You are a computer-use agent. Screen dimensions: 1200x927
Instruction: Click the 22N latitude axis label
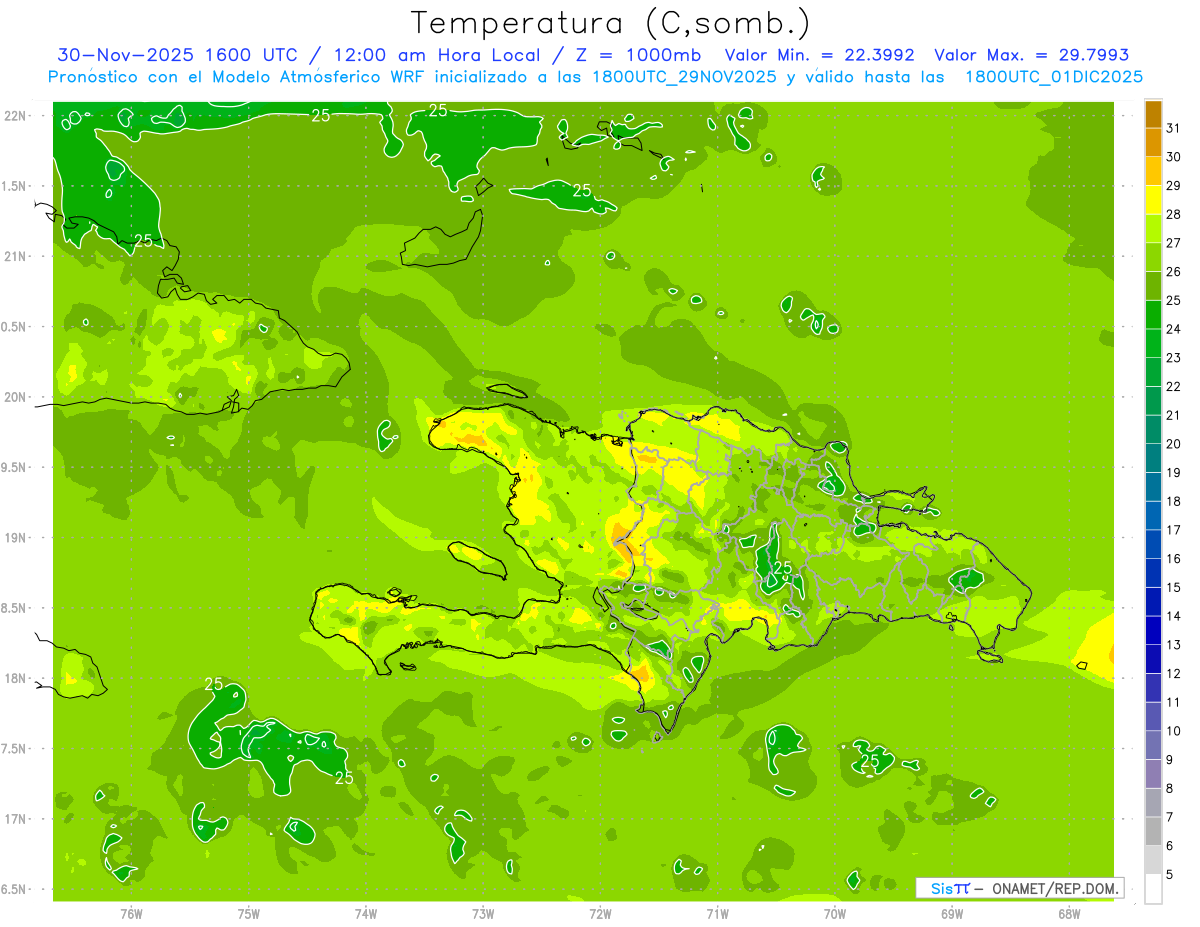pyautogui.click(x=15, y=116)
